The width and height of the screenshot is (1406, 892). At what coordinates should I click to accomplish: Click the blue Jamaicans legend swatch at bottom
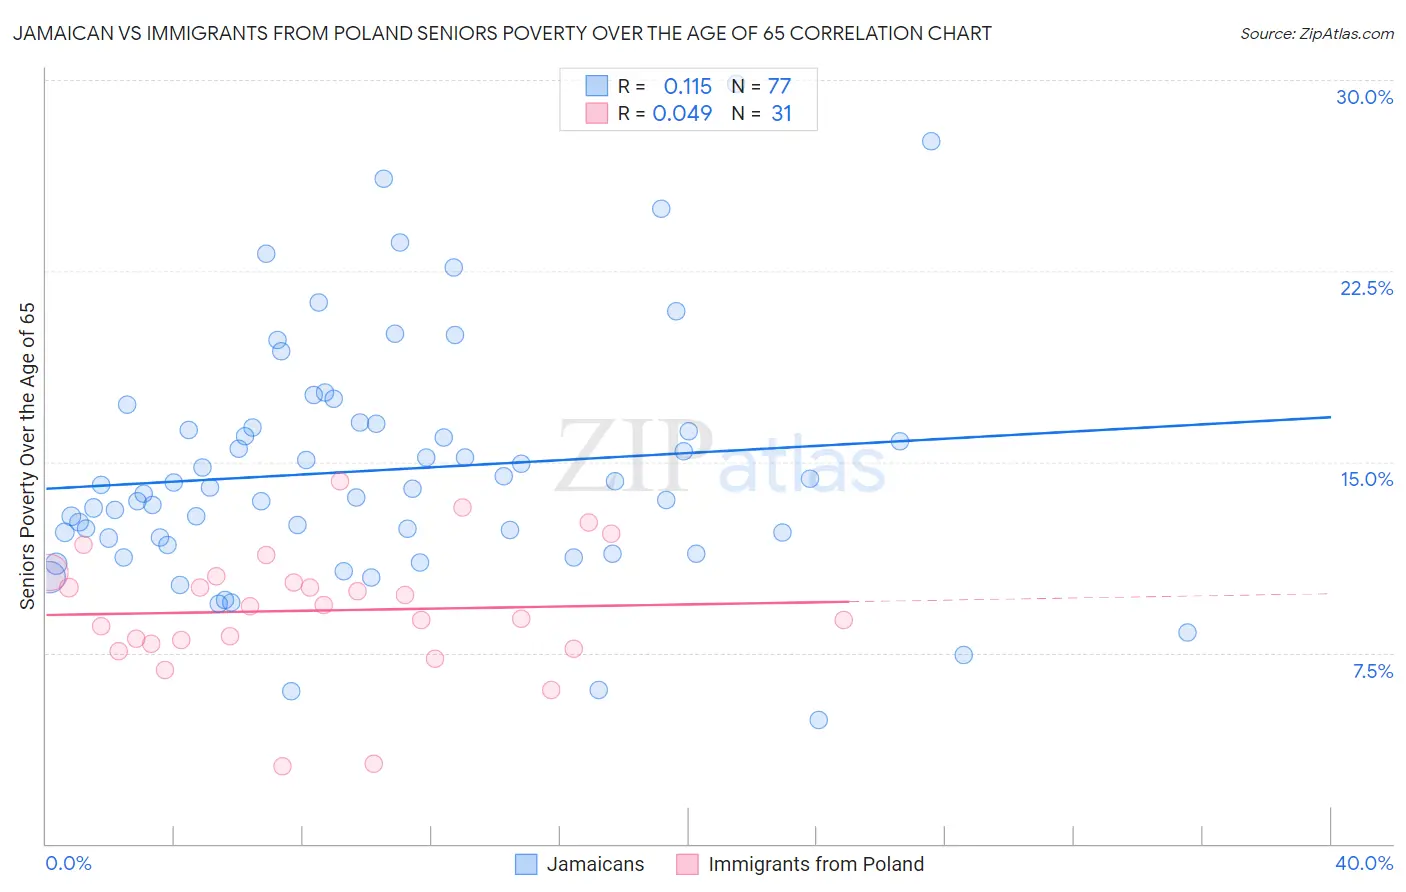click(x=526, y=864)
